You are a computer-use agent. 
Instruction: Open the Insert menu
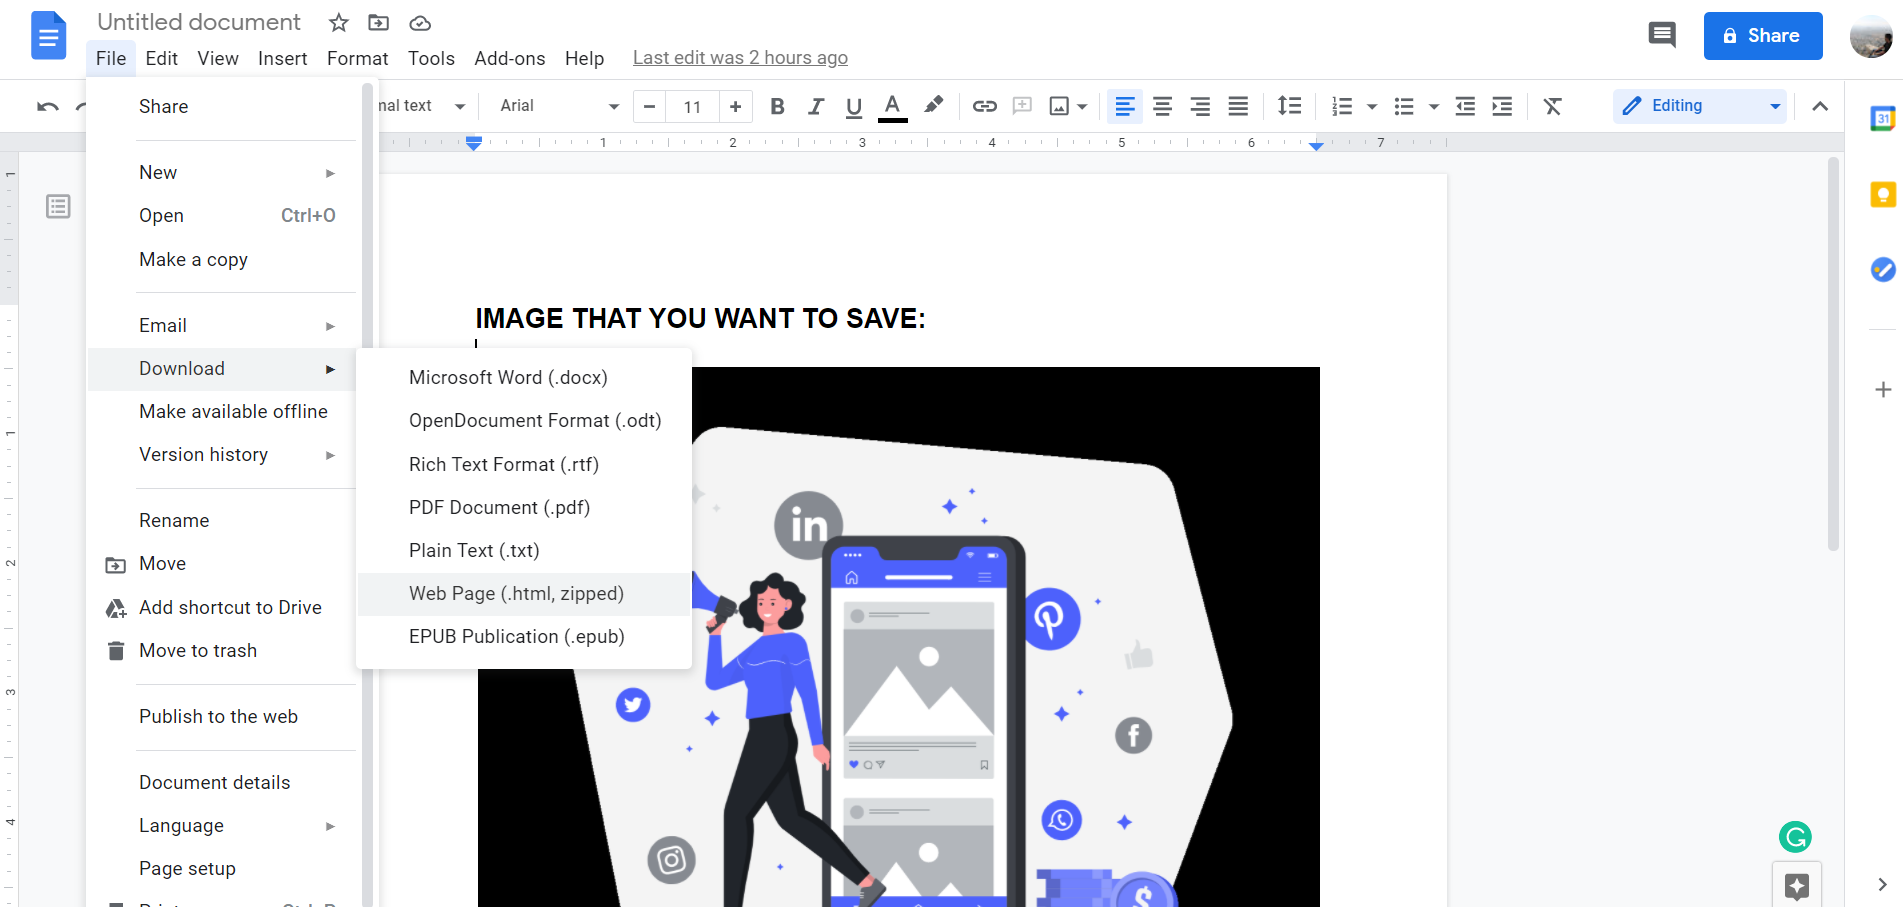pos(282,58)
